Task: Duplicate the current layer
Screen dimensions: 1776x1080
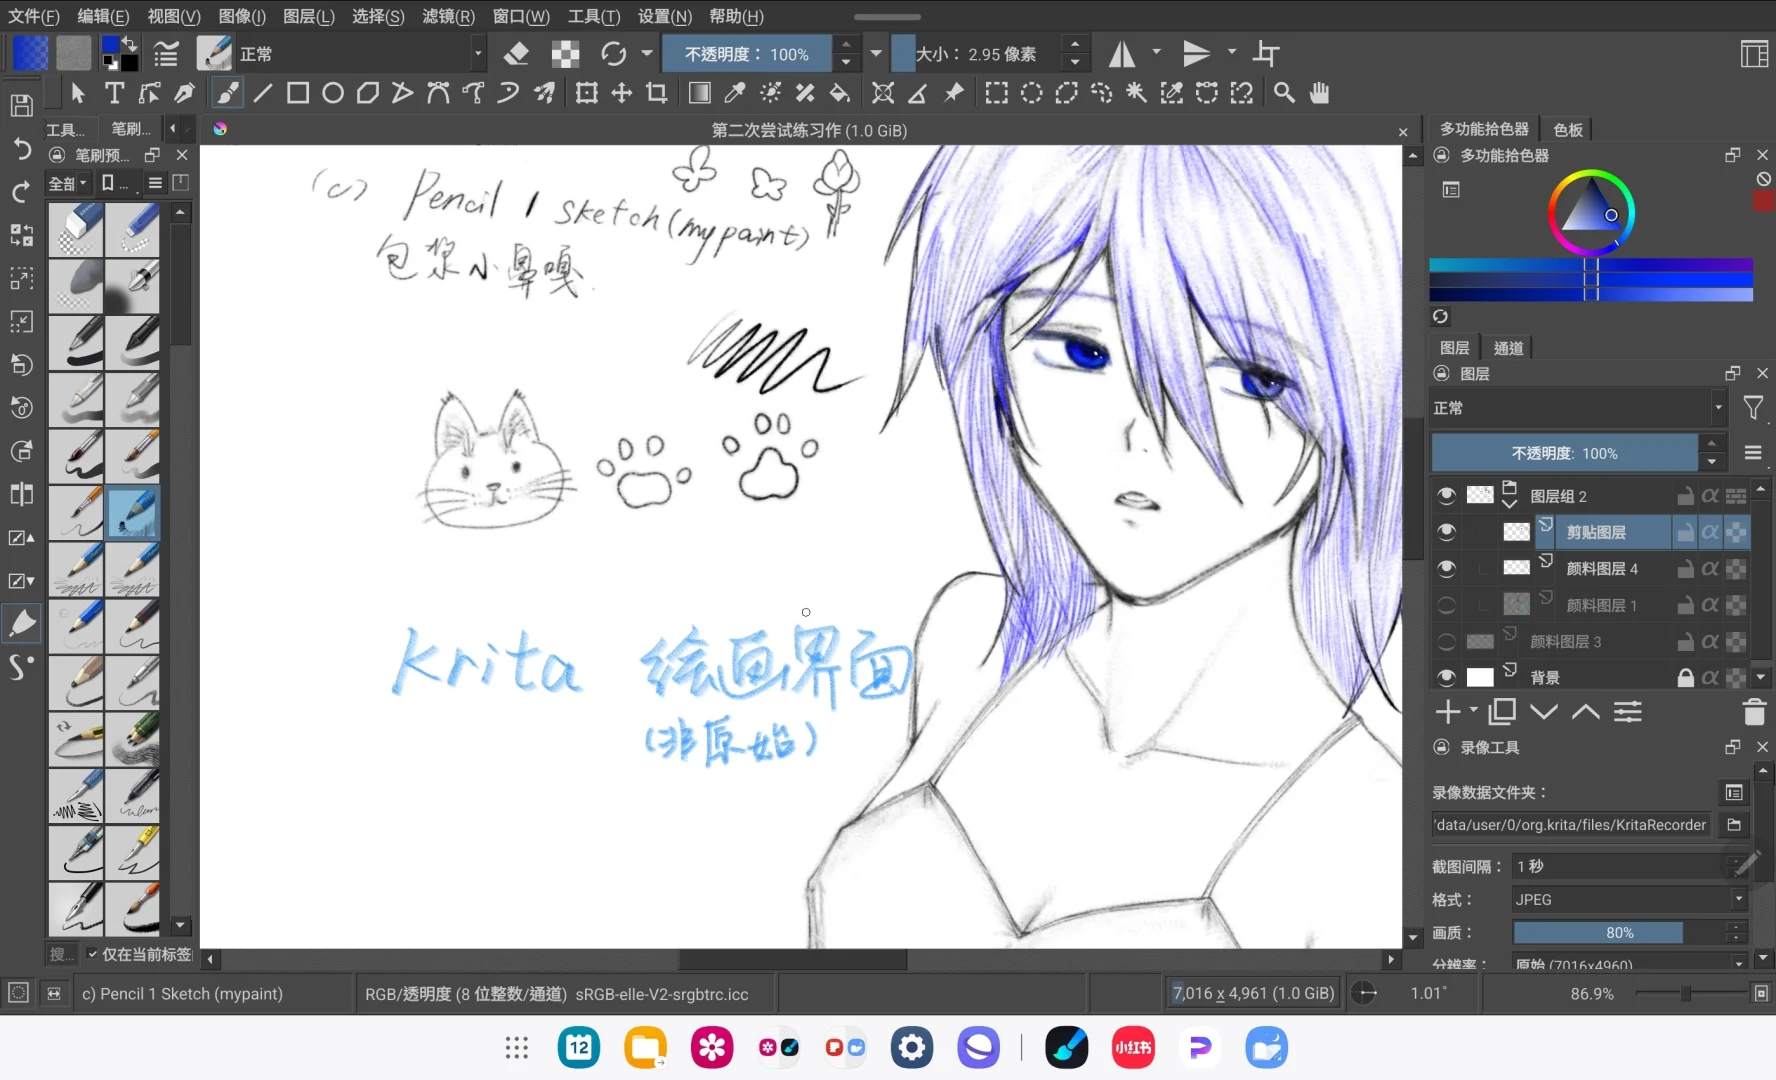Action: [1502, 712]
